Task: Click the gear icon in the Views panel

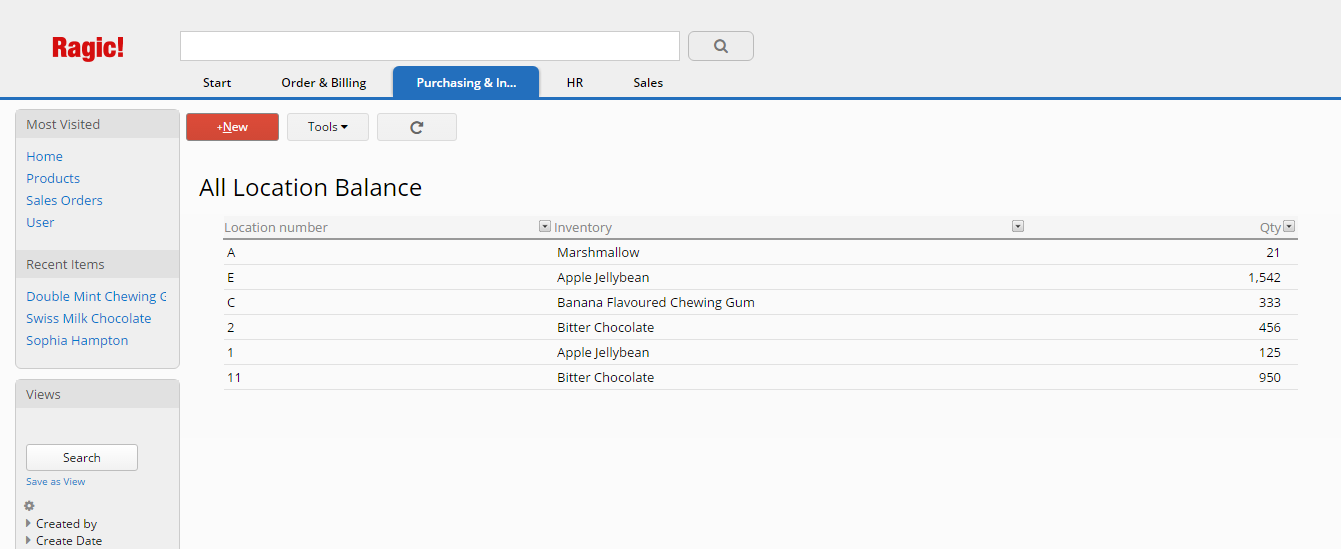Action: [x=30, y=506]
